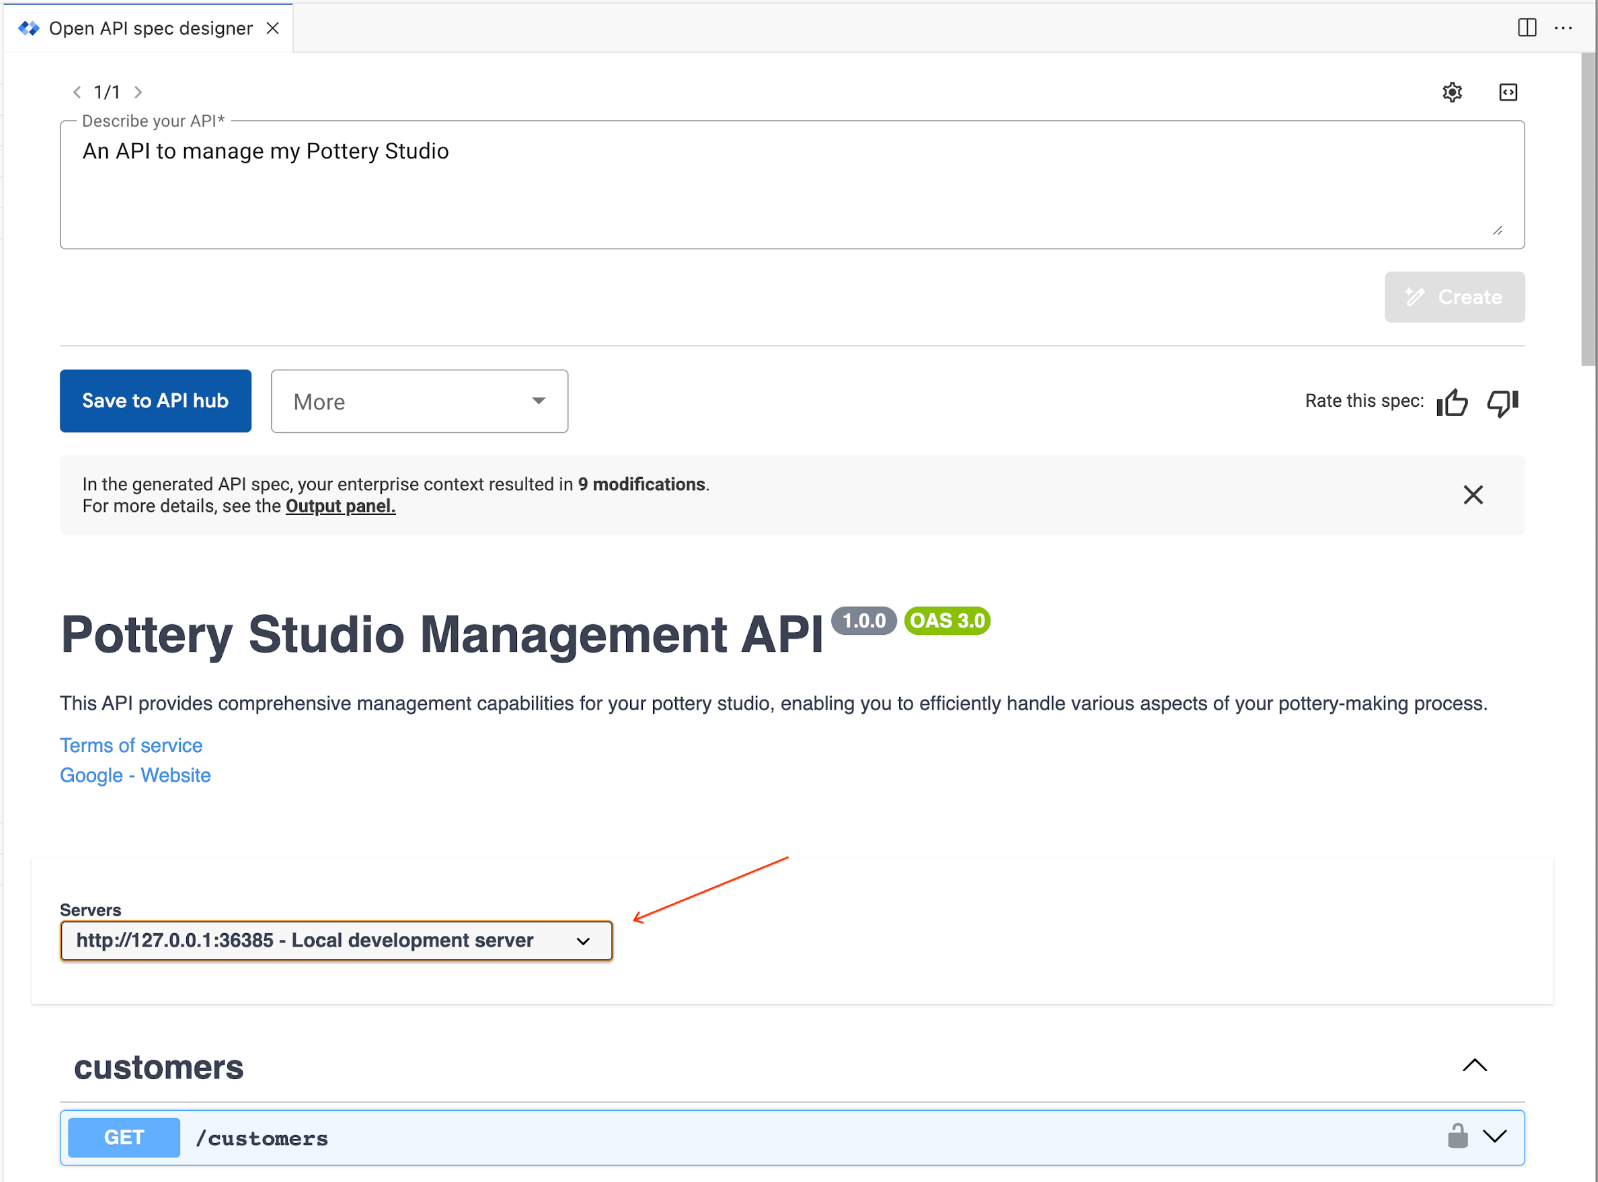Dismiss the modifications notice
This screenshot has width=1598, height=1182.
point(1473,495)
